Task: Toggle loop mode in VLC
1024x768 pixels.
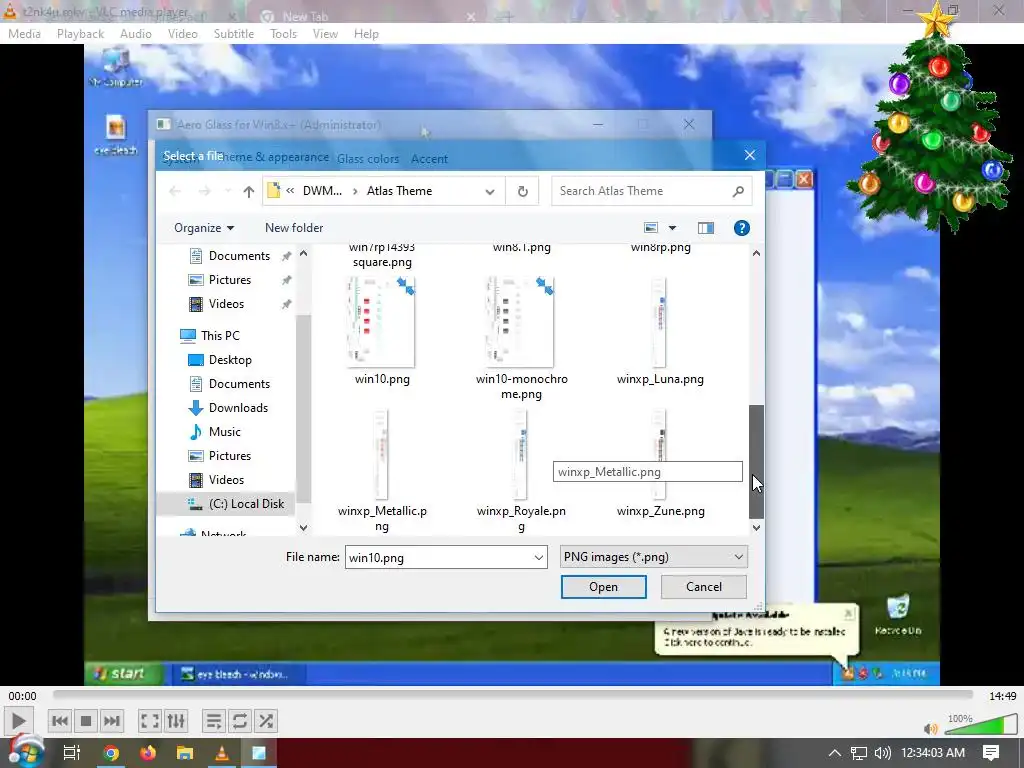Action: pyautogui.click(x=240, y=721)
